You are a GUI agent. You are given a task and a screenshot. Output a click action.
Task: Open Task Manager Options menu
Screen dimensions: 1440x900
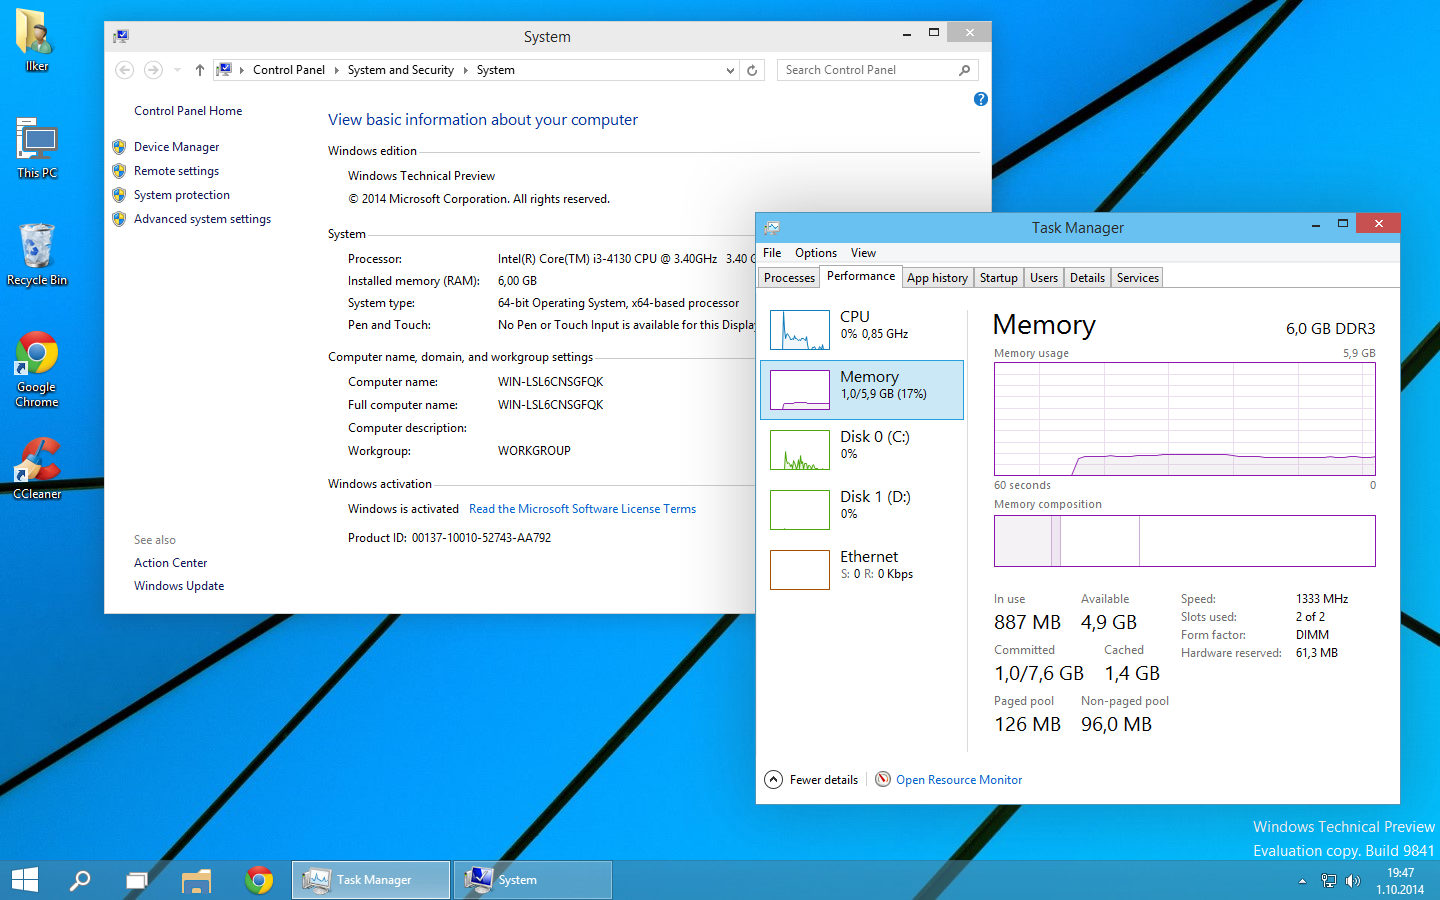coord(816,253)
